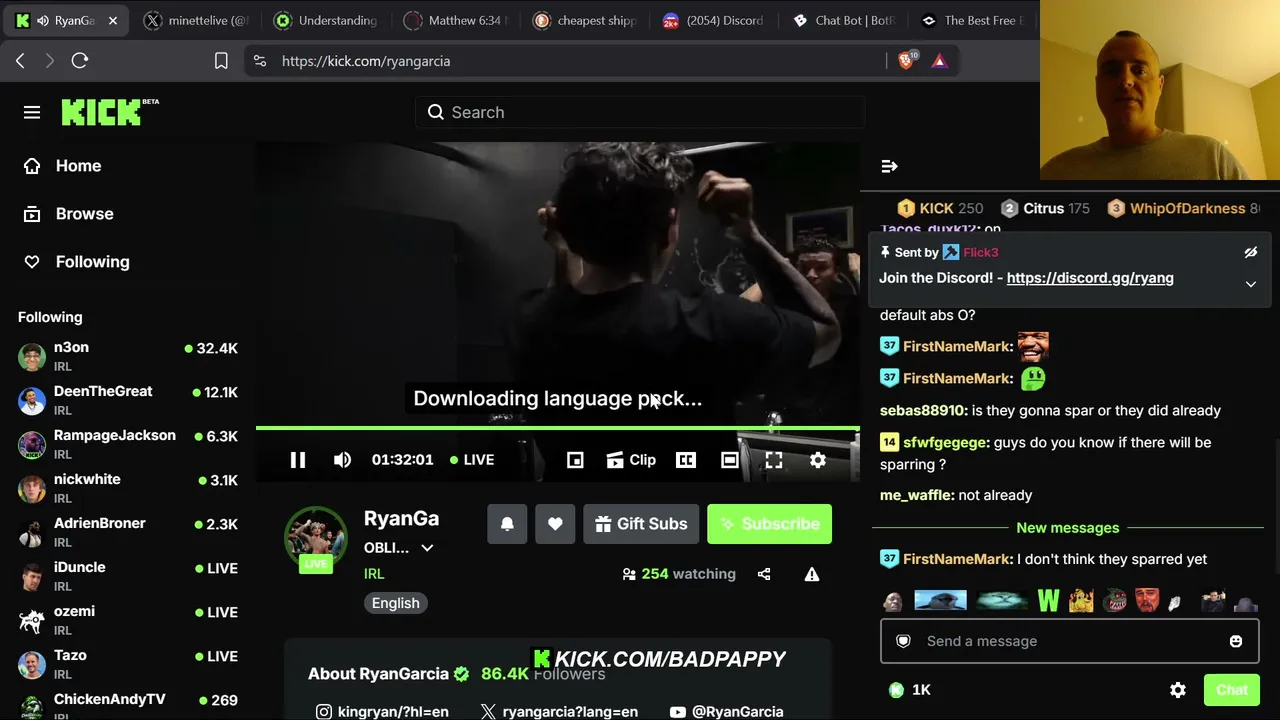The height and width of the screenshot is (720, 1280).
Task: Open DeenTheGreat's channel
Action: click(128, 400)
